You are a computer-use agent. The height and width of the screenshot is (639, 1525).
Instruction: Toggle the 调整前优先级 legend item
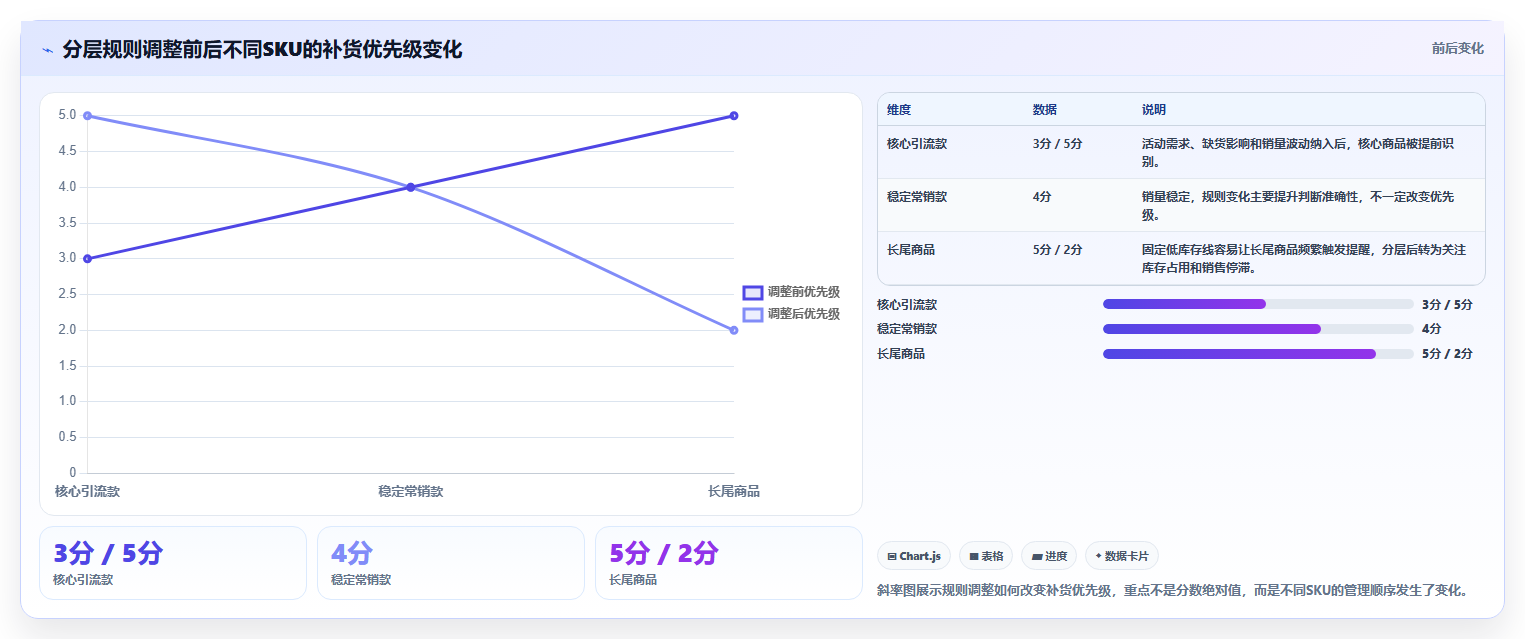coord(791,292)
